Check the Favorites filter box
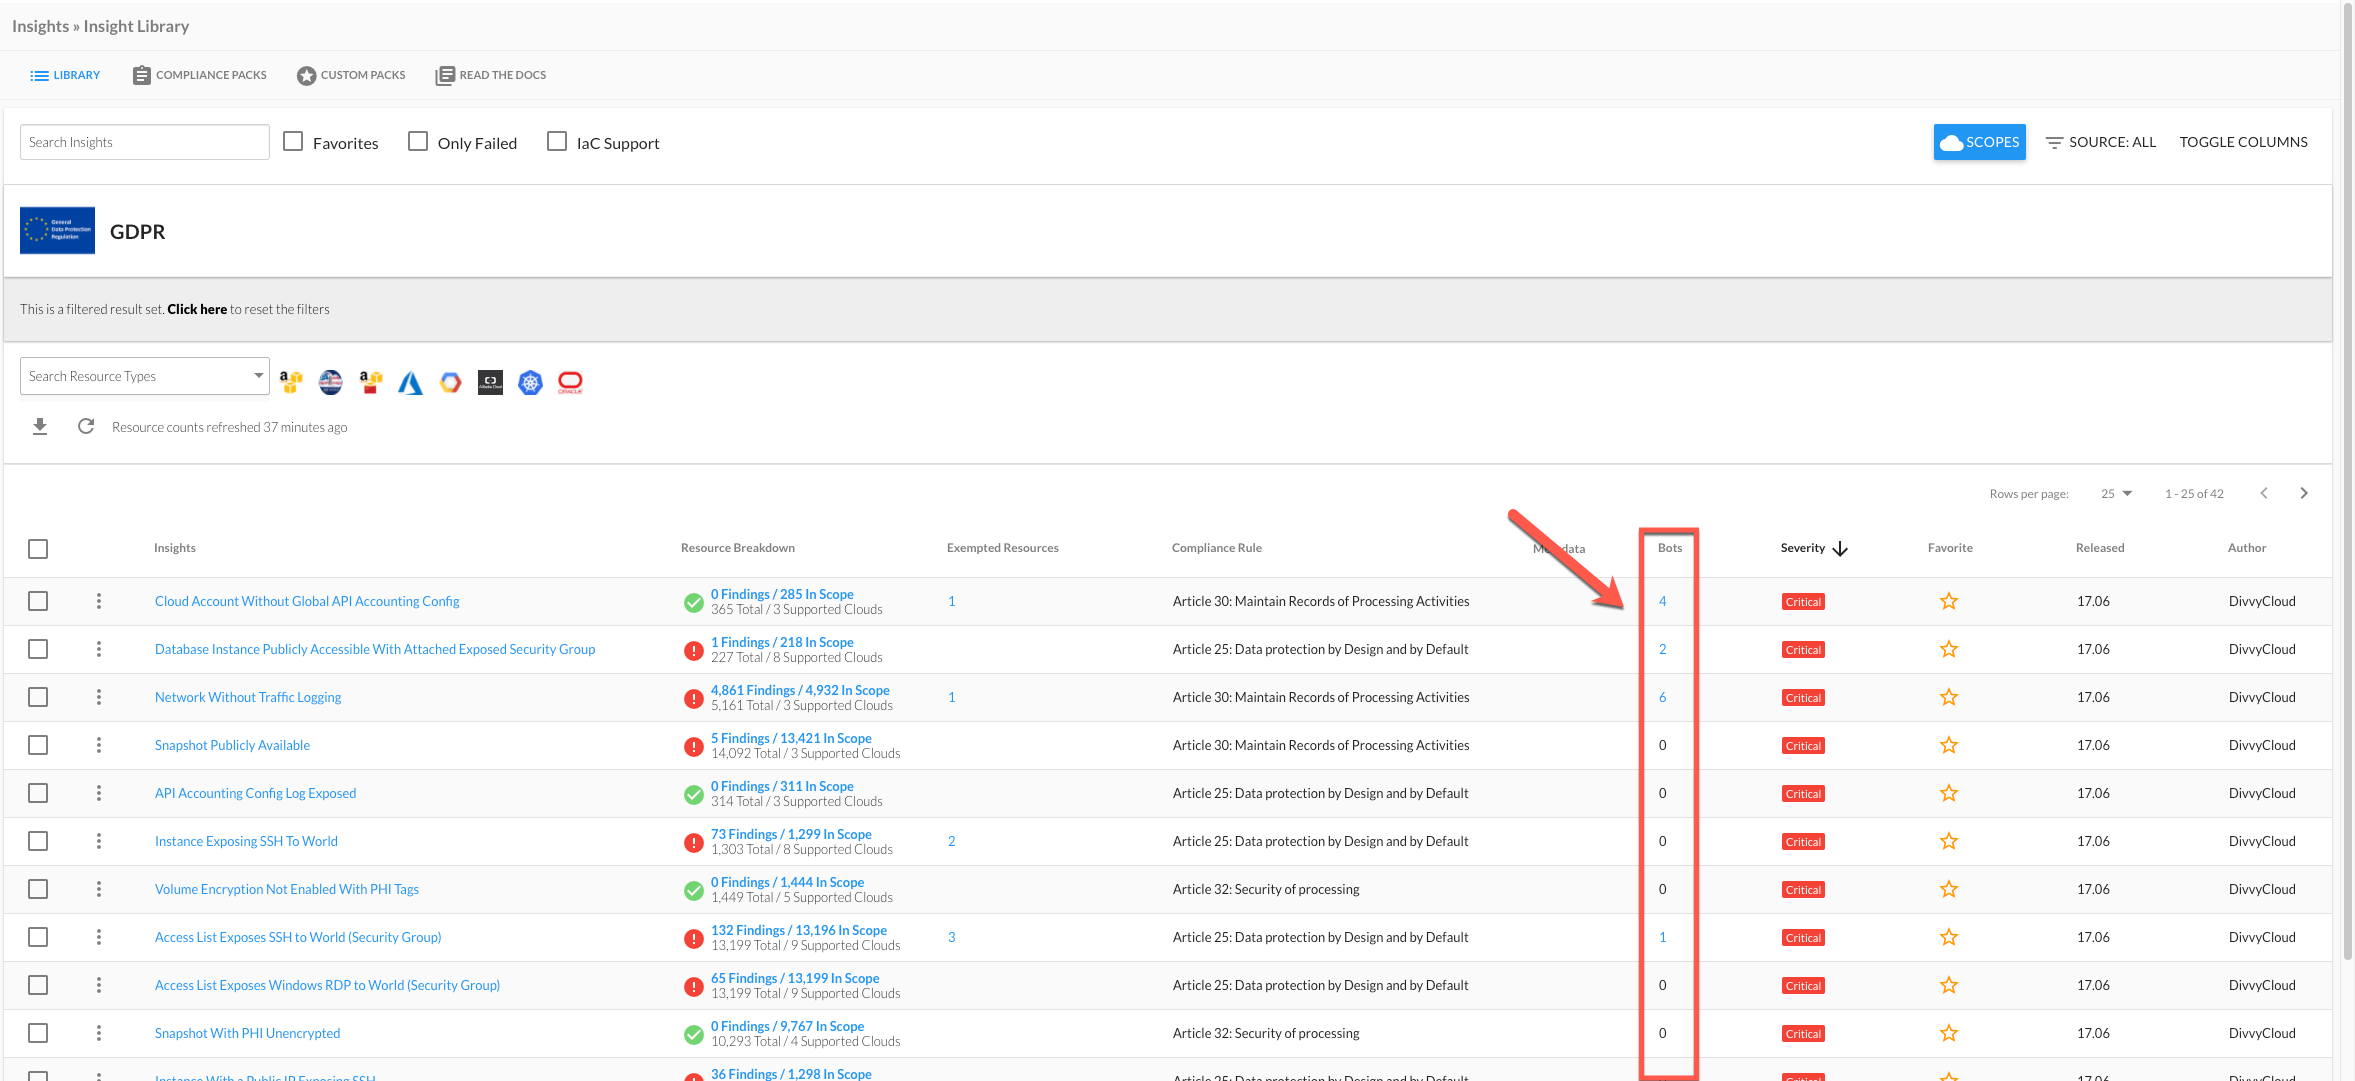2355x1081 pixels. [x=293, y=142]
